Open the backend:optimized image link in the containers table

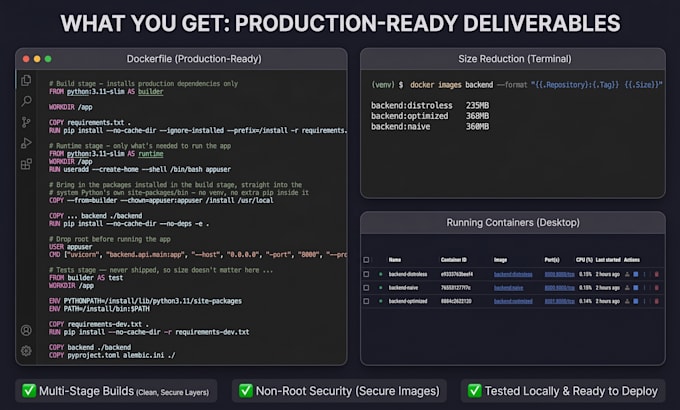pyautogui.click(x=513, y=301)
